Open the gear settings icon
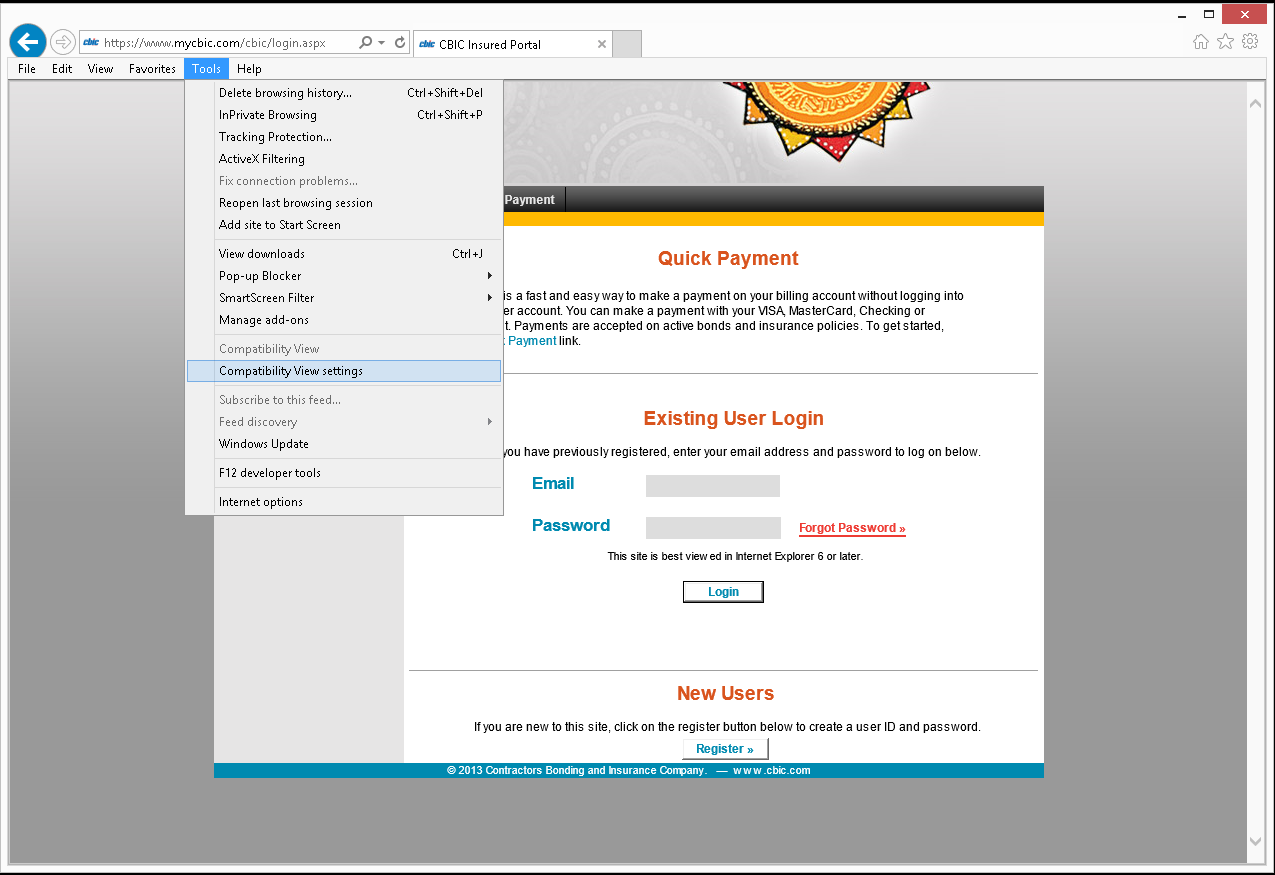Screen dimensions: 1275x875 1250,42
